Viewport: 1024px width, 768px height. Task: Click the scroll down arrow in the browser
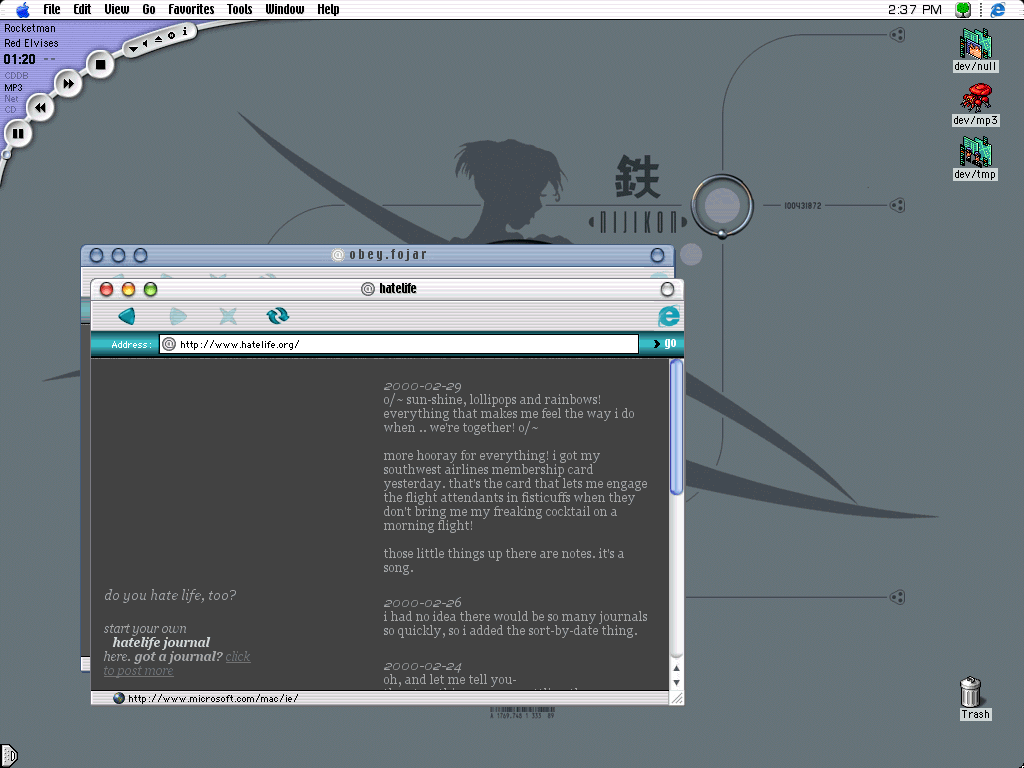click(676, 683)
